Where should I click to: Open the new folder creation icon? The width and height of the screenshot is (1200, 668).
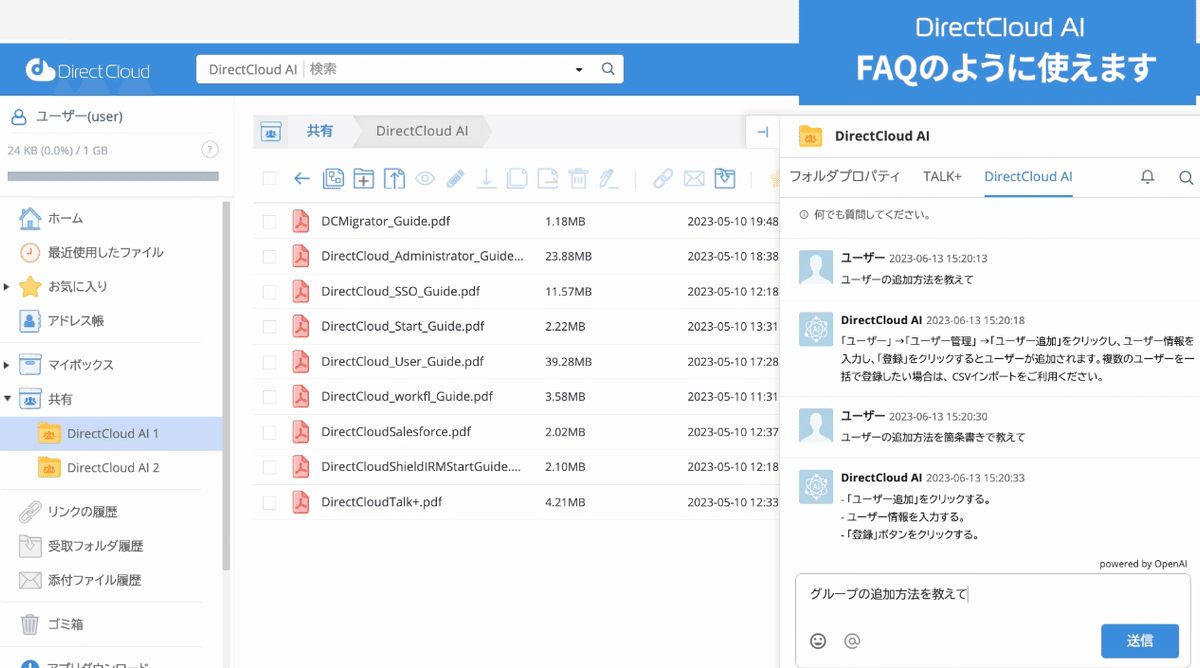(x=363, y=178)
